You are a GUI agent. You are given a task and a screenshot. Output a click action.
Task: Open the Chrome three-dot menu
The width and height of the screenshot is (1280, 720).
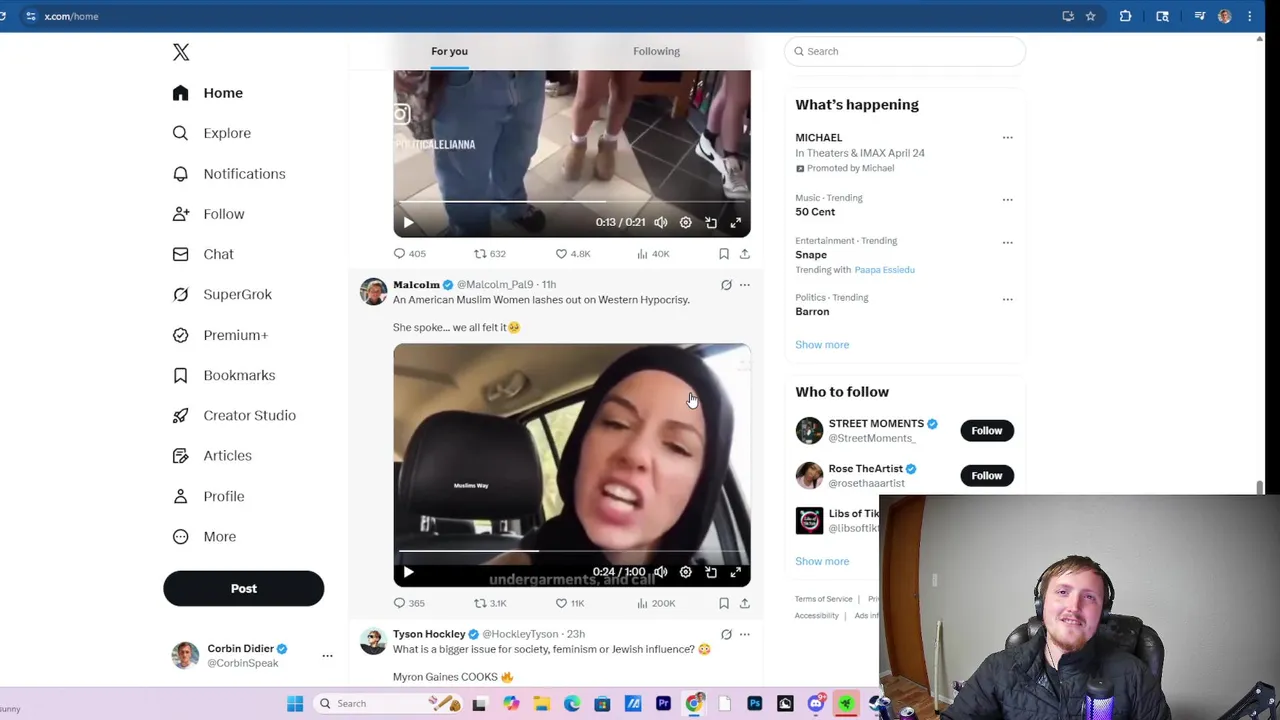tap(1249, 16)
